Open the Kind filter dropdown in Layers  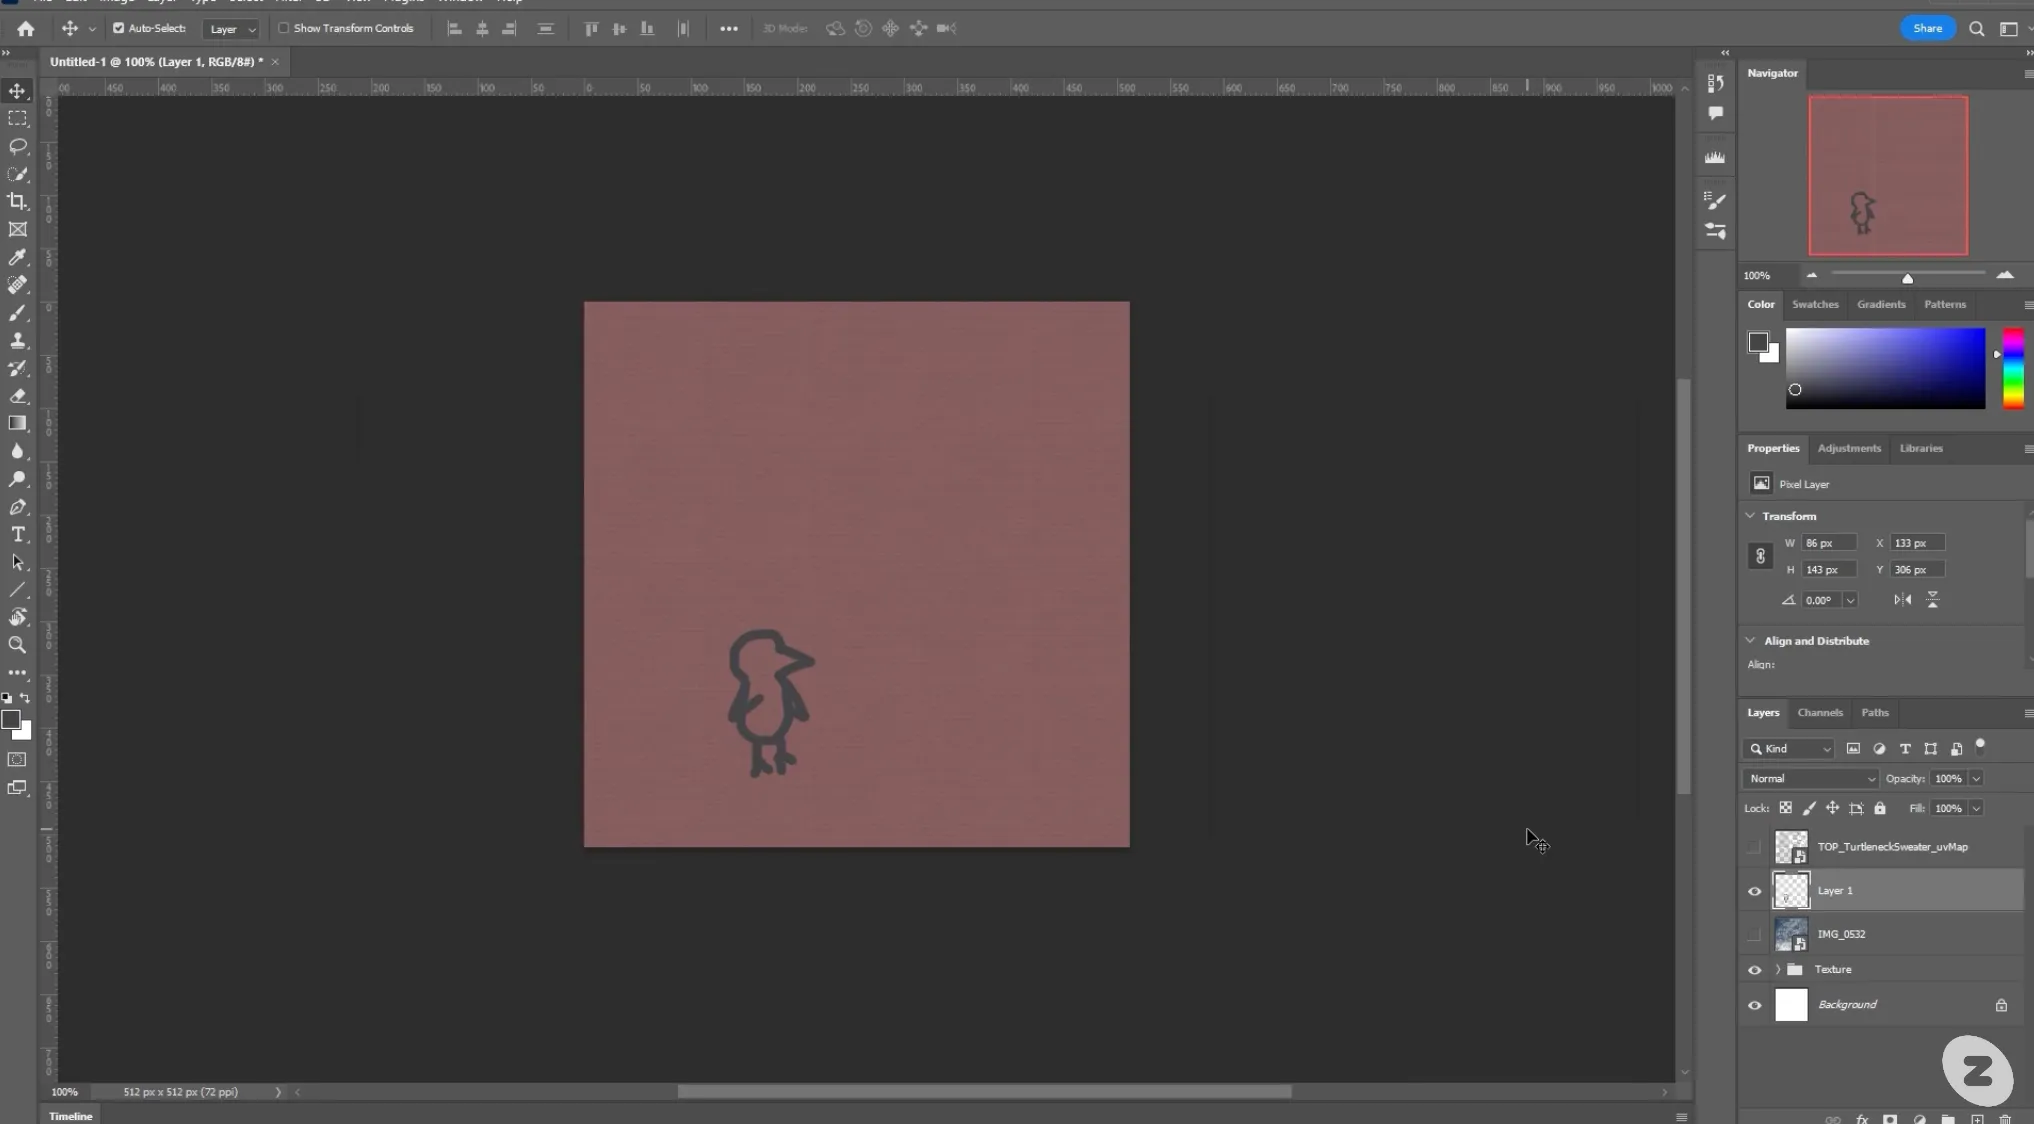pyautogui.click(x=1789, y=749)
